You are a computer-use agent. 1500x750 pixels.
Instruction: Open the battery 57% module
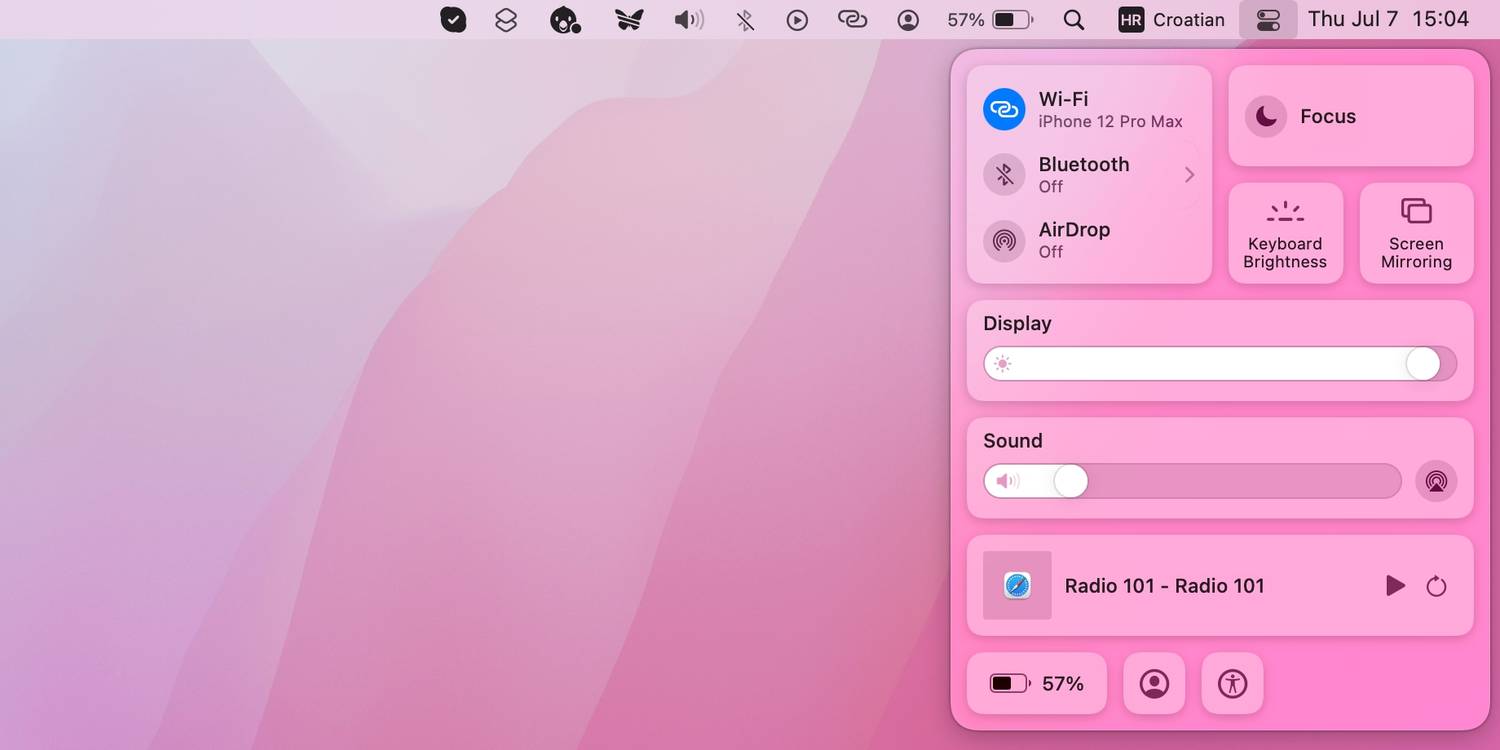1037,684
